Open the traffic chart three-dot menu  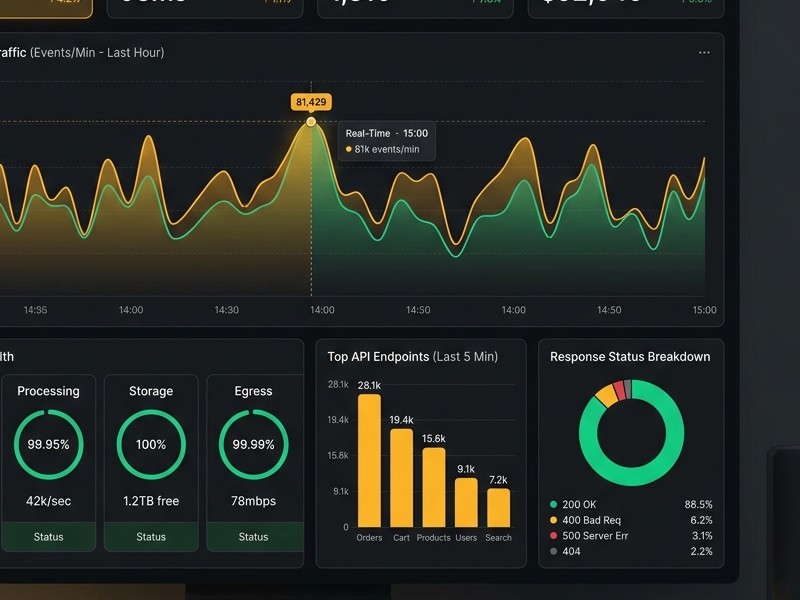(x=704, y=53)
